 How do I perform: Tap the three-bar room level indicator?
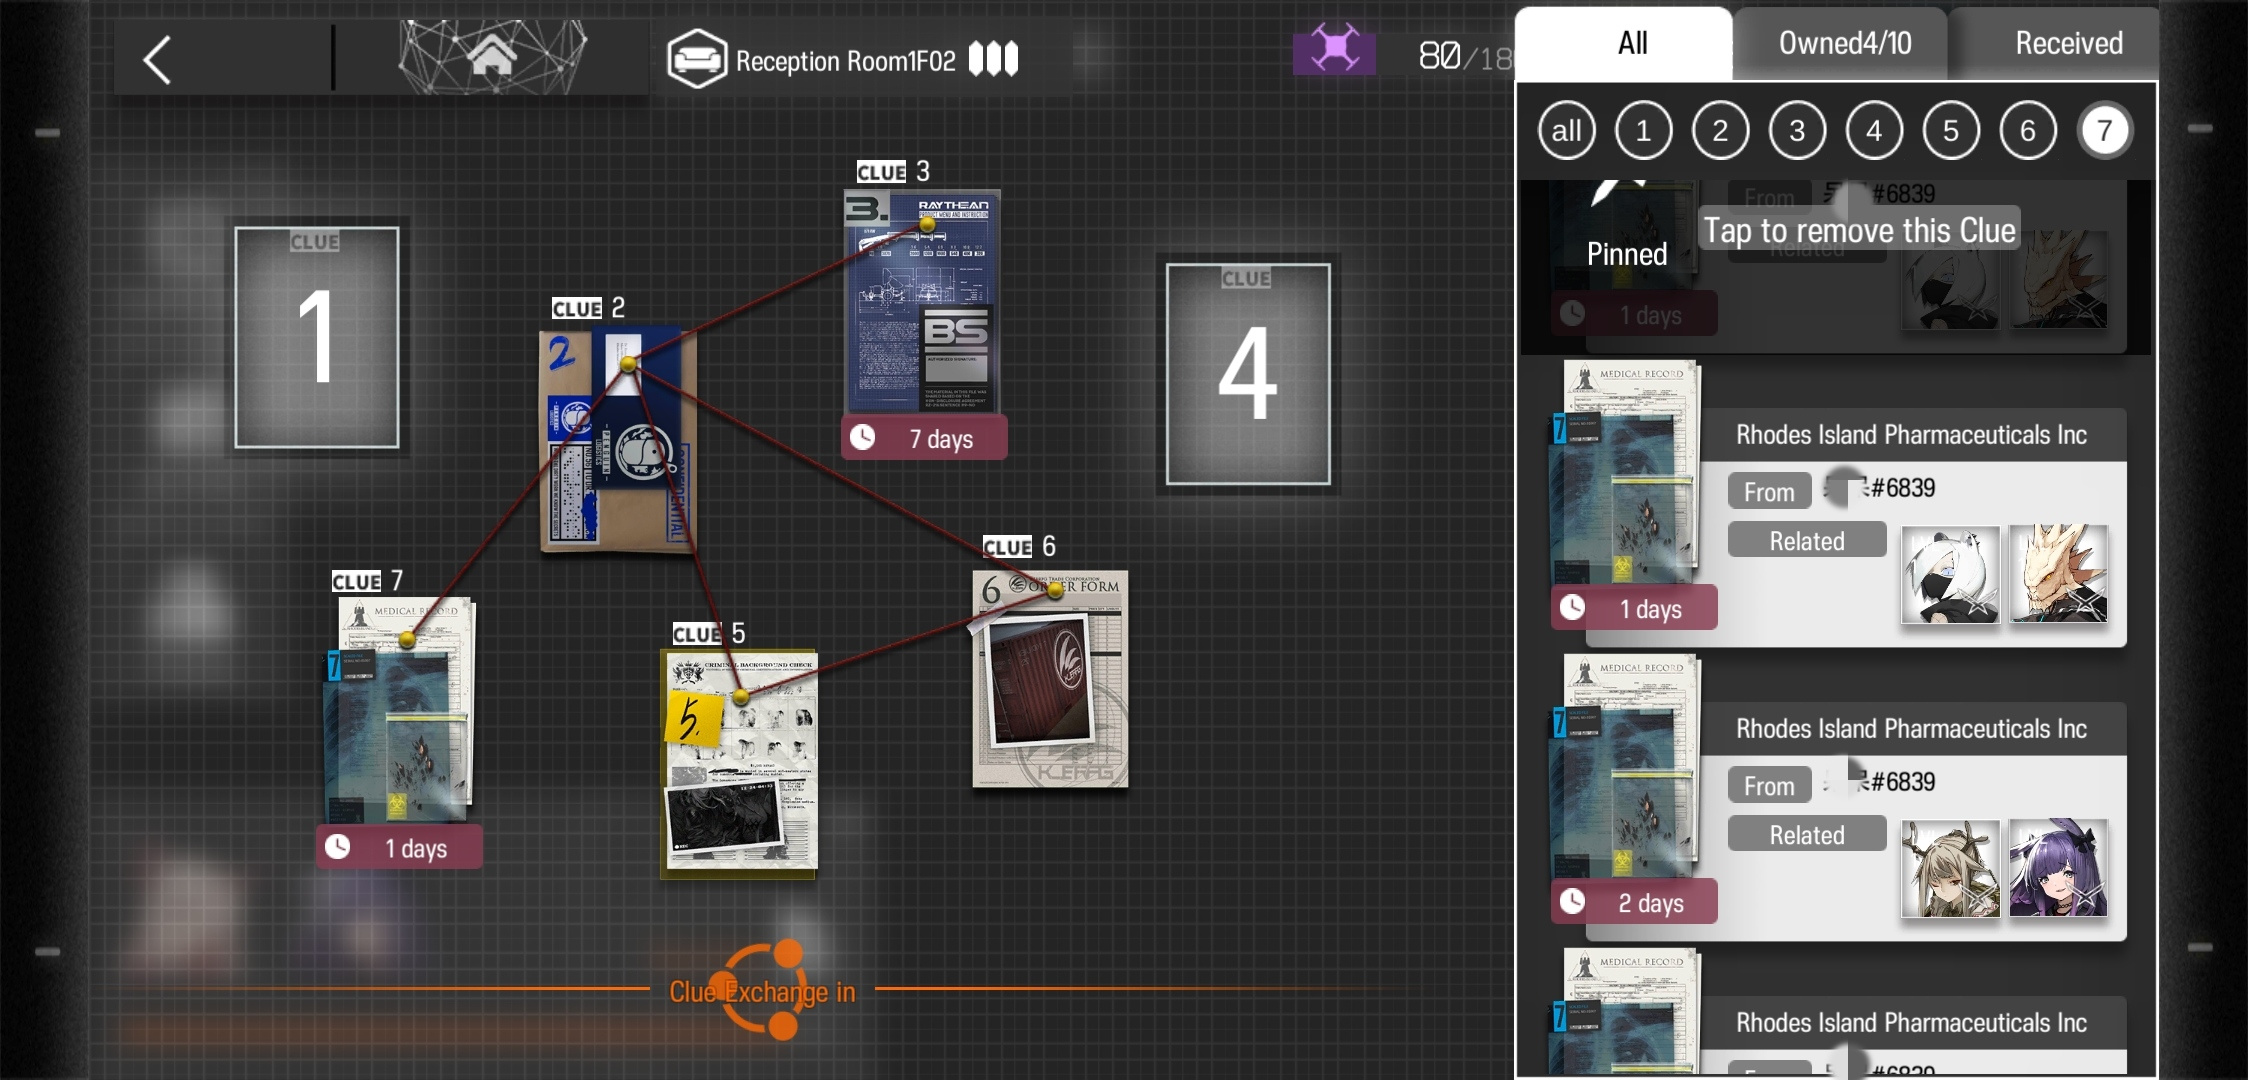coord(993,59)
